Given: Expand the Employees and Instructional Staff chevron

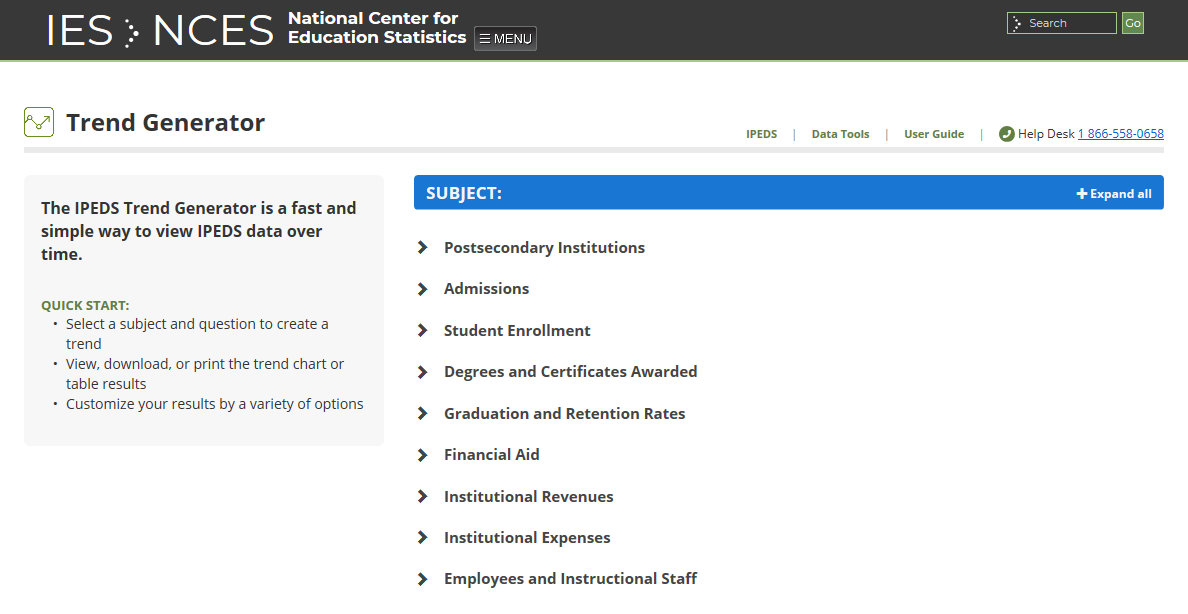Looking at the screenshot, I should (x=423, y=579).
